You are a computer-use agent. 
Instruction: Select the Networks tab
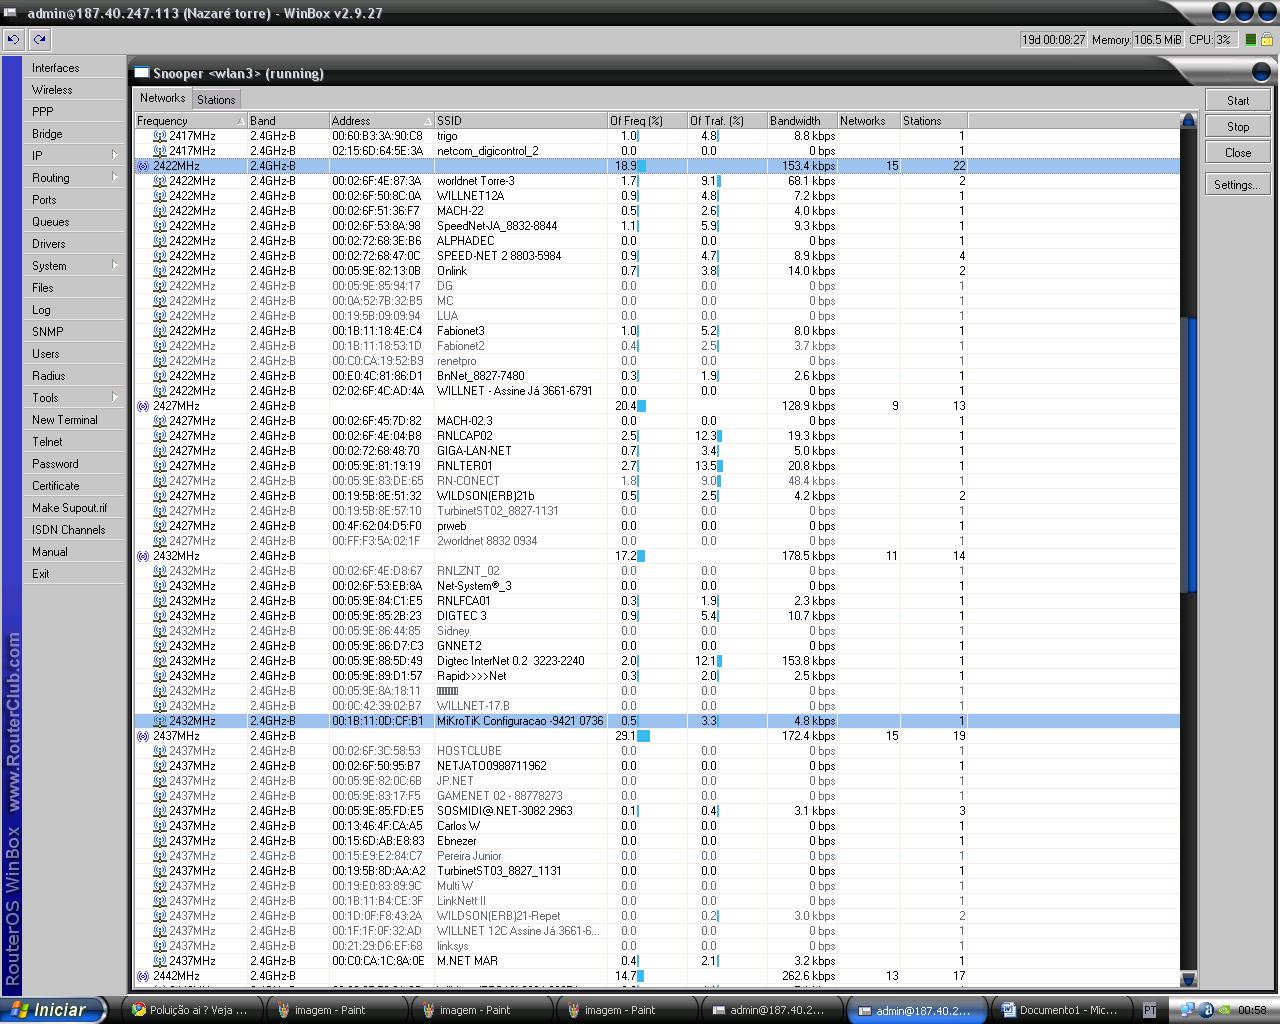[162, 98]
